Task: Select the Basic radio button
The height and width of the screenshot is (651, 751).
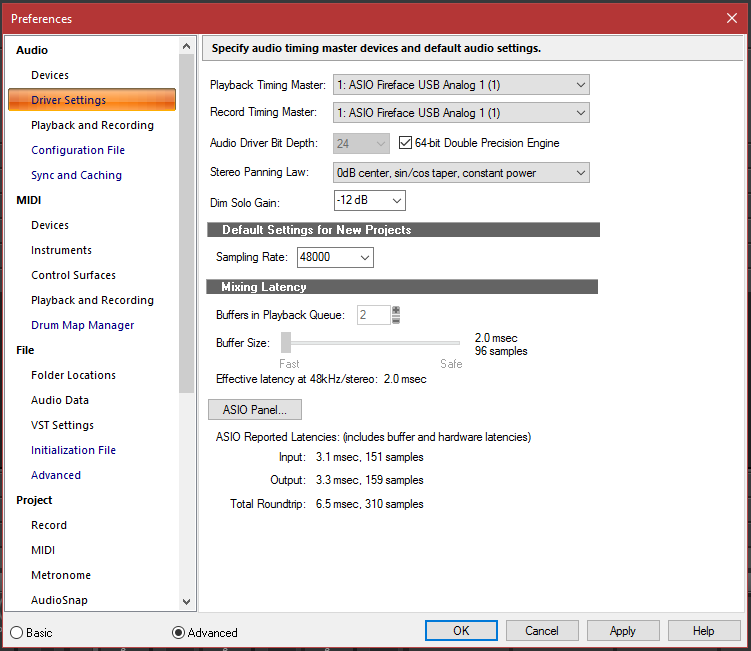Action: tap(16, 632)
